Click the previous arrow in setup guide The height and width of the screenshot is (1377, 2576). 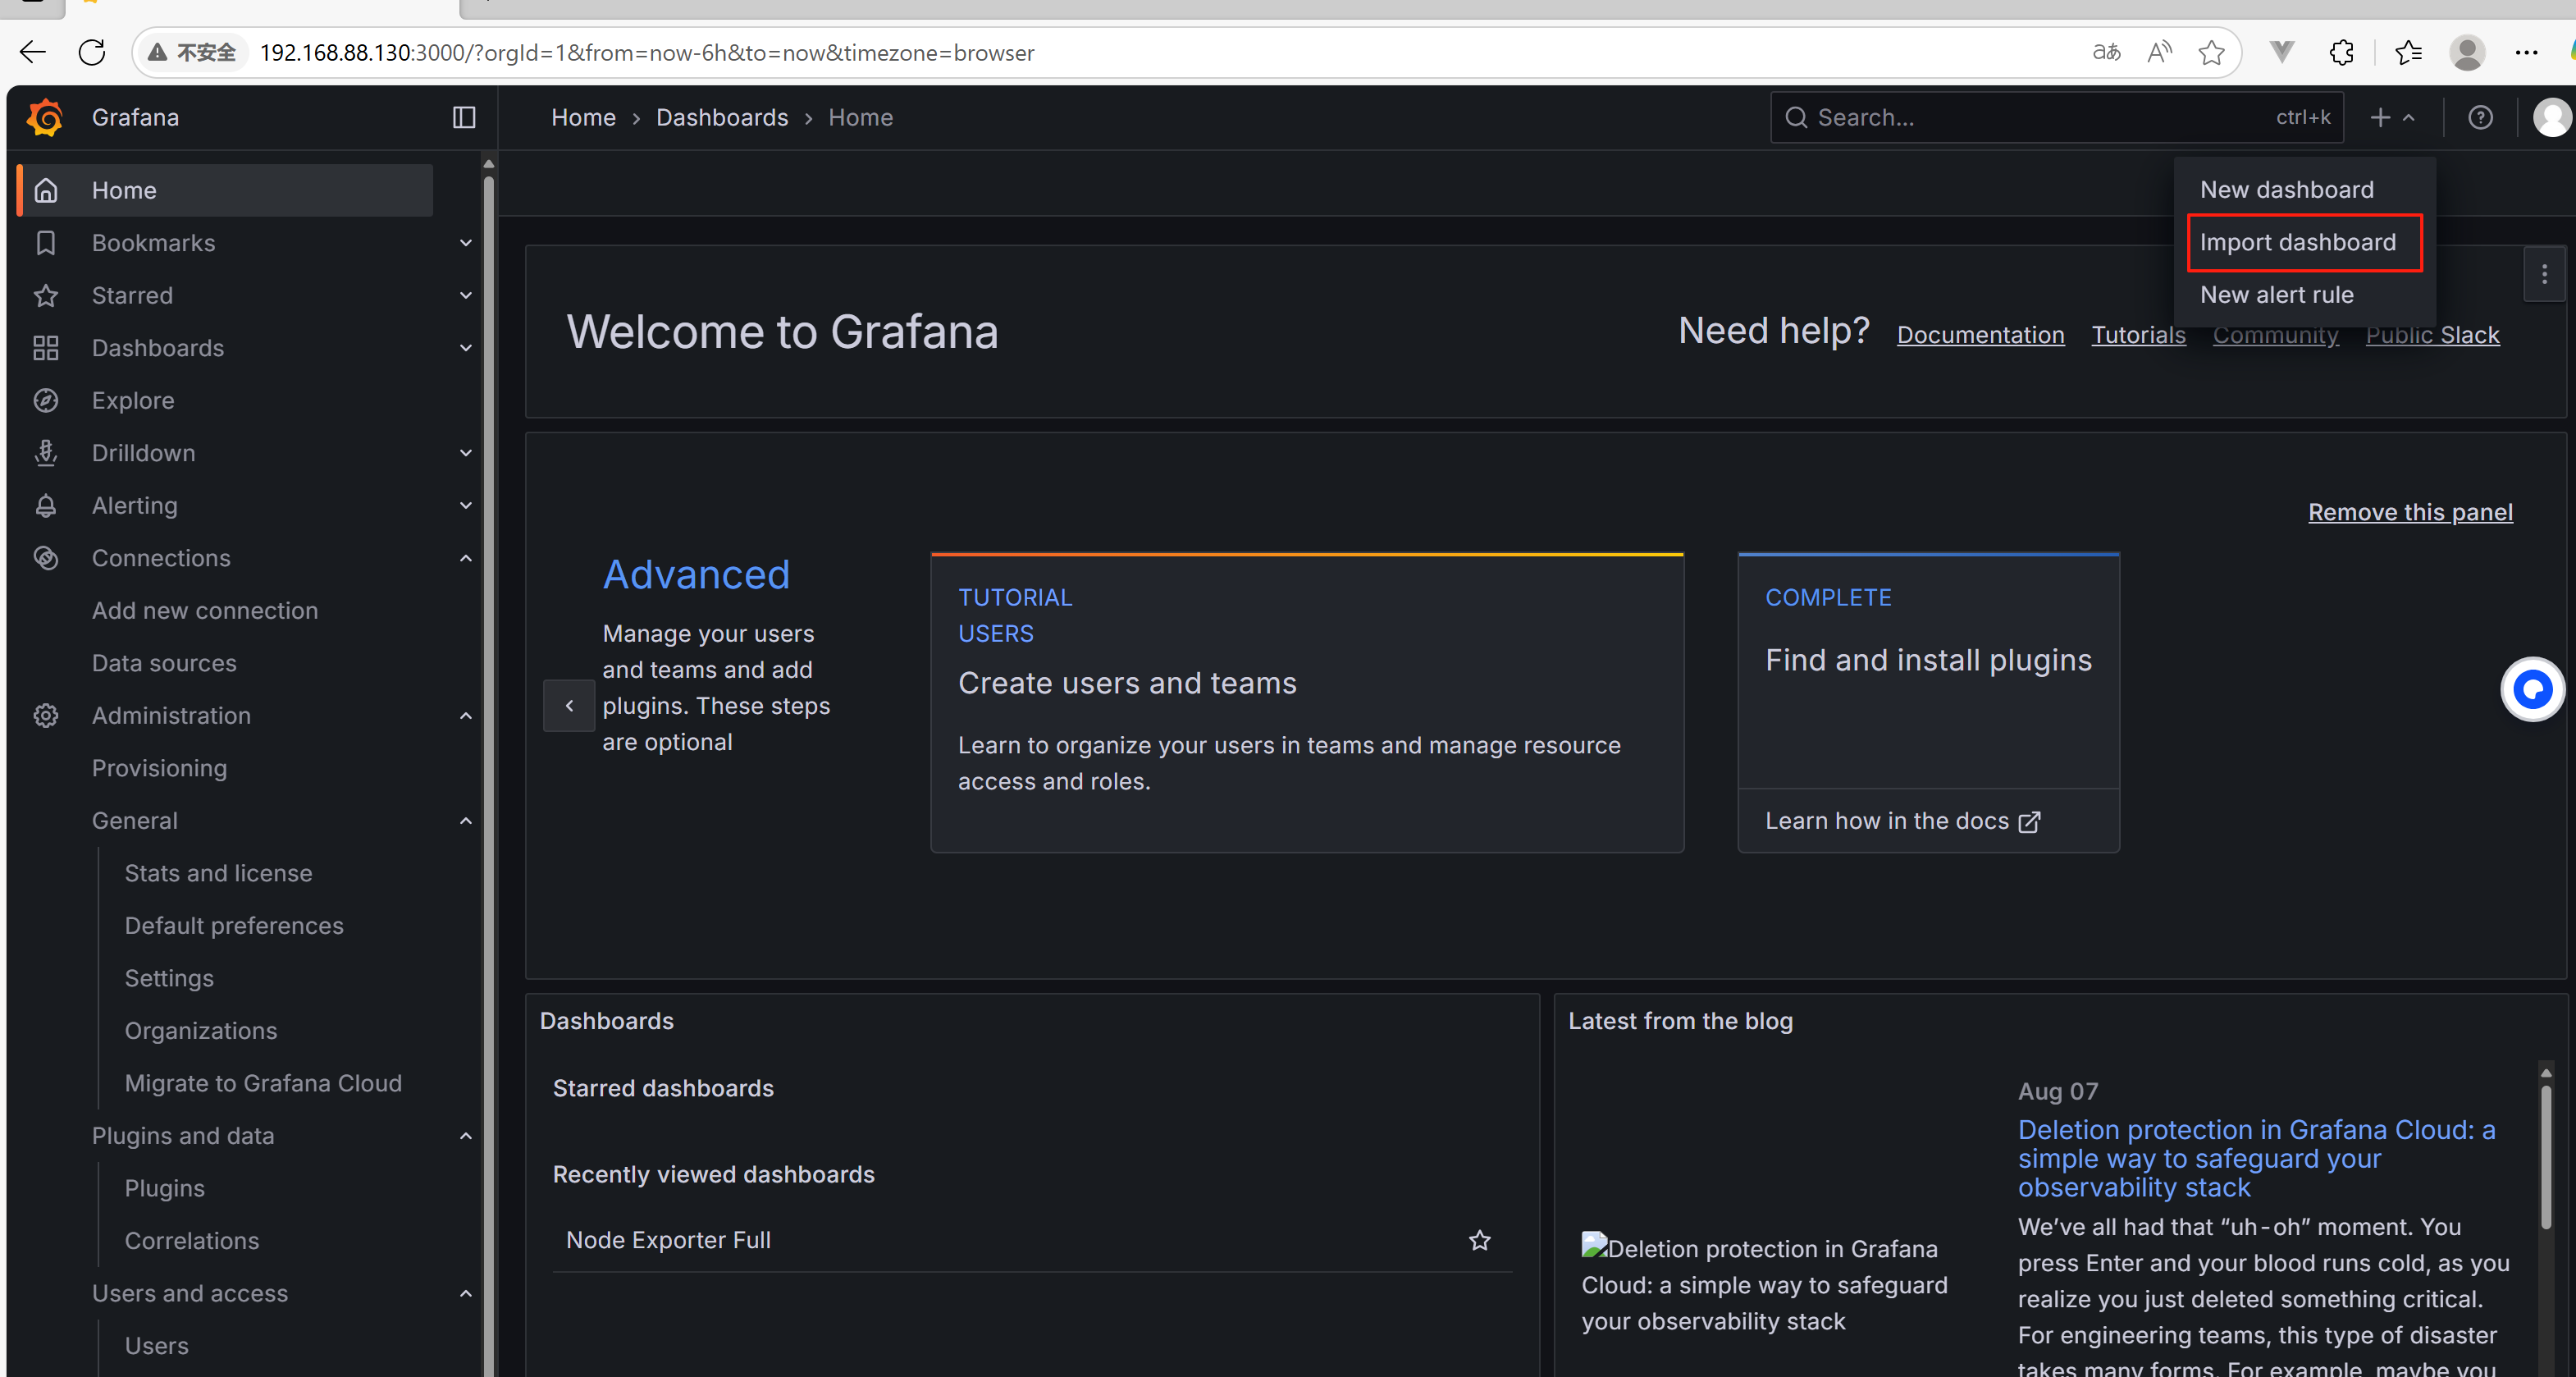click(x=569, y=705)
